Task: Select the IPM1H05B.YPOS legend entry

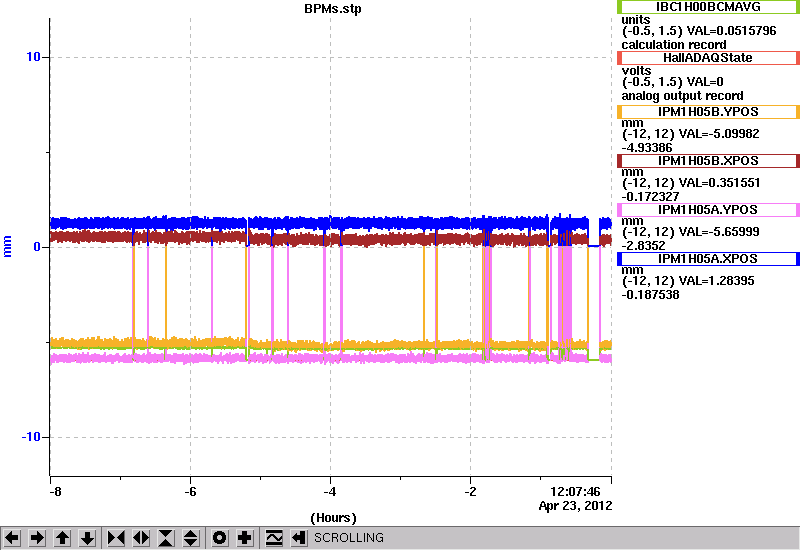Action: click(708, 112)
